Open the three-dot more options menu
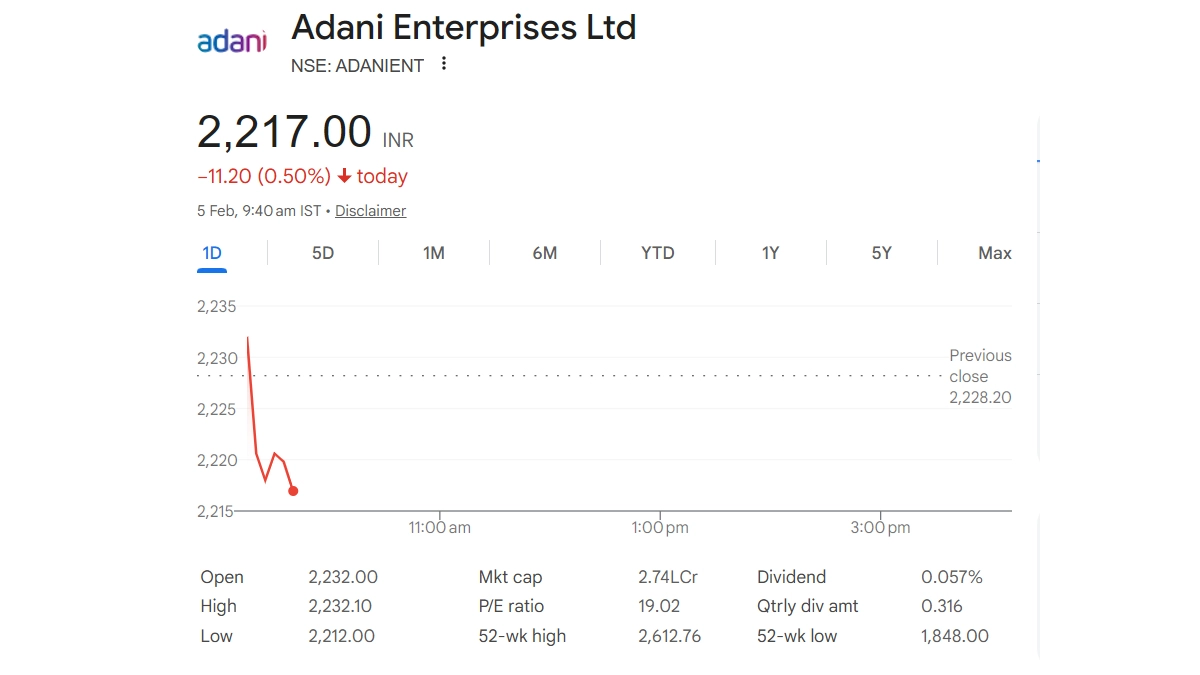Image resolution: width=1200 pixels, height=675 pixels. [444, 64]
